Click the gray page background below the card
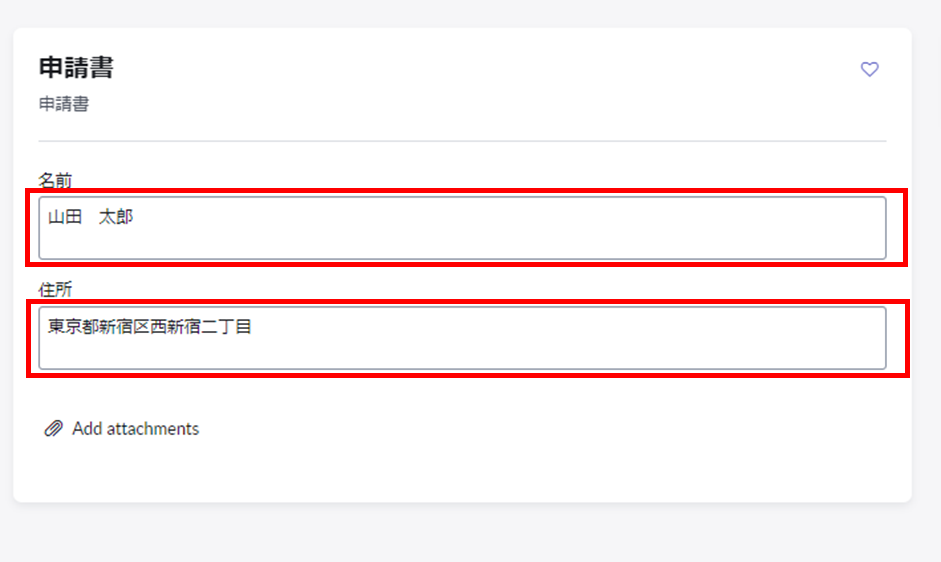Screen dimensions: 941x562 462,533
